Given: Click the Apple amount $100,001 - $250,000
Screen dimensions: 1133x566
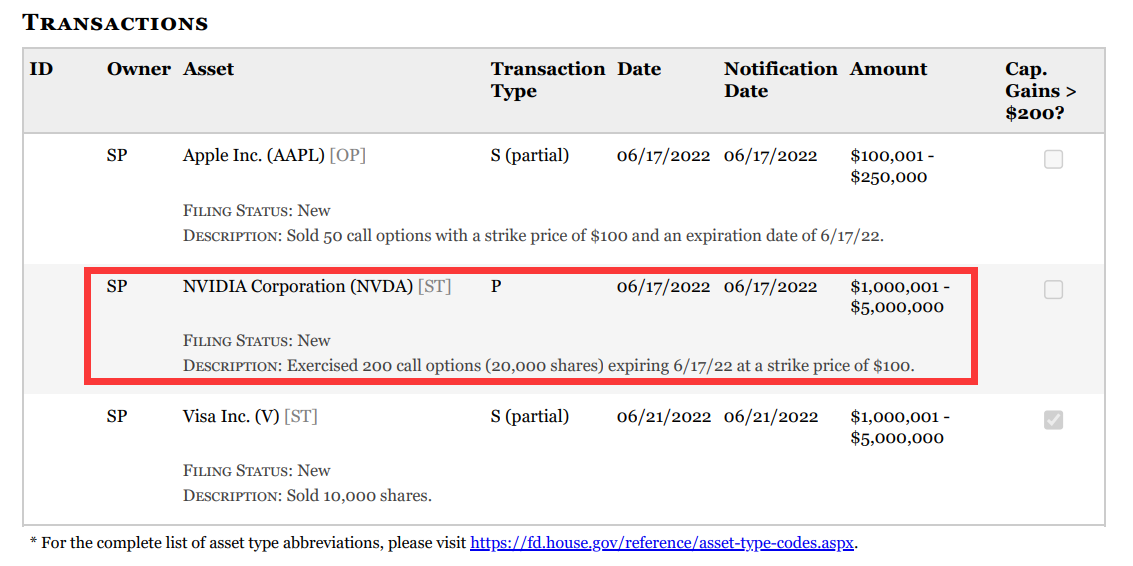Looking at the screenshot, I should point(893,167).
